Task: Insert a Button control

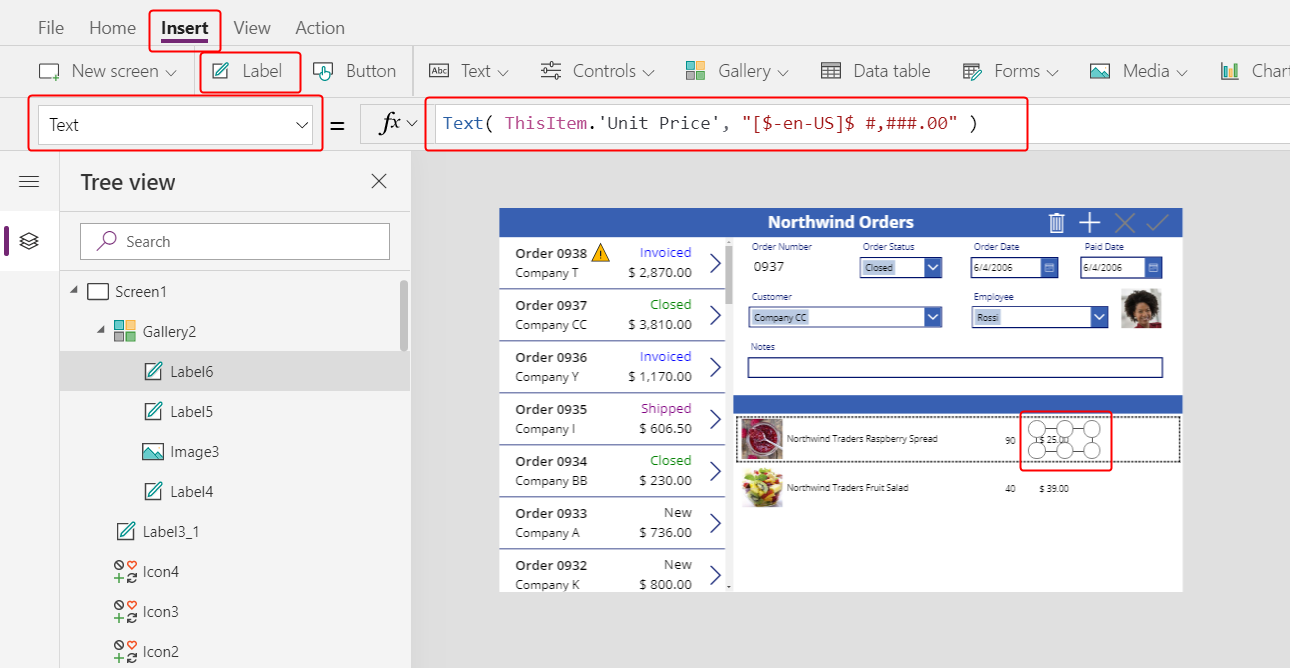Action: click(355, 71)
